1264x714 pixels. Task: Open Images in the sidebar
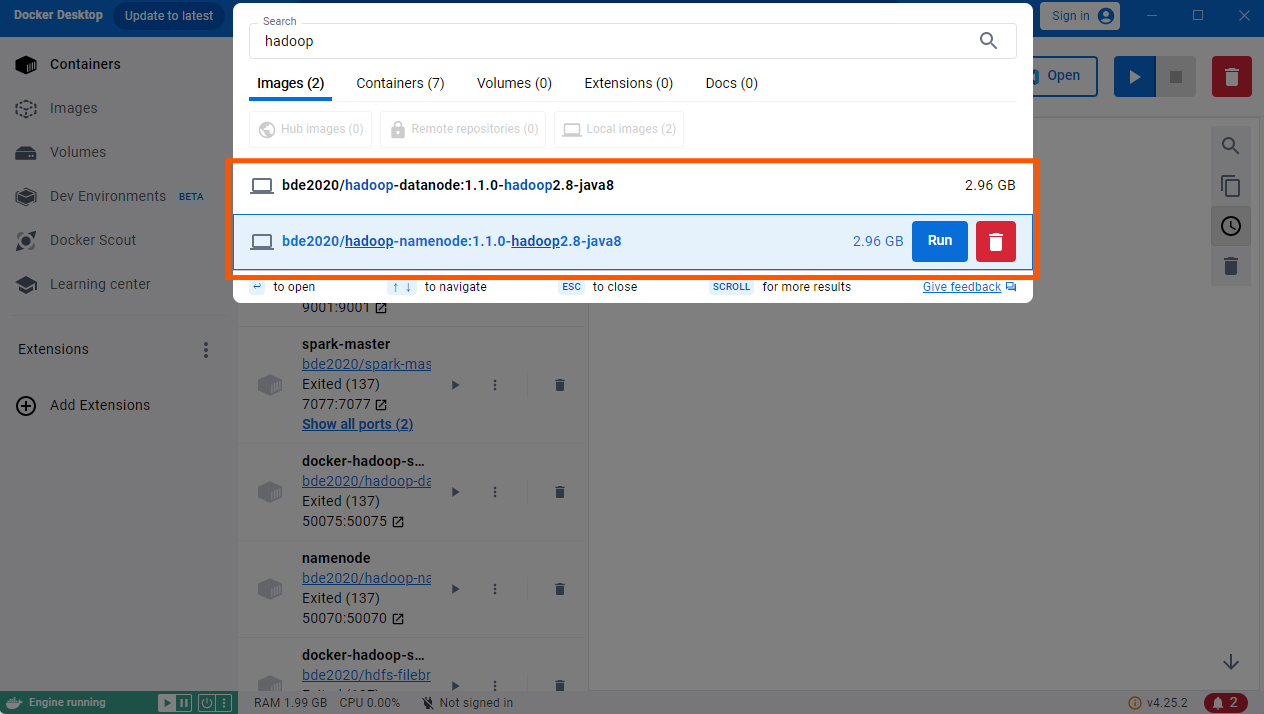56,108
